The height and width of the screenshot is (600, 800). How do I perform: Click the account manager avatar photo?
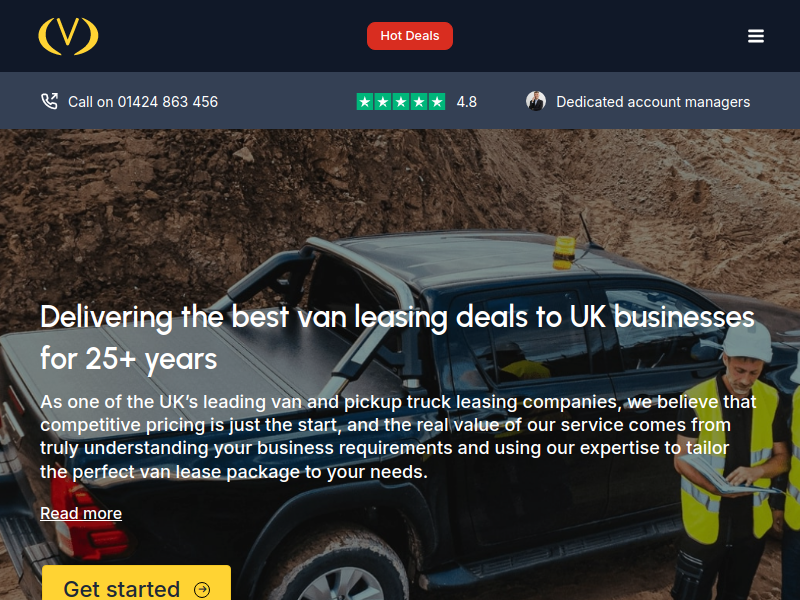pyautogui.click(x=536, y=101)
